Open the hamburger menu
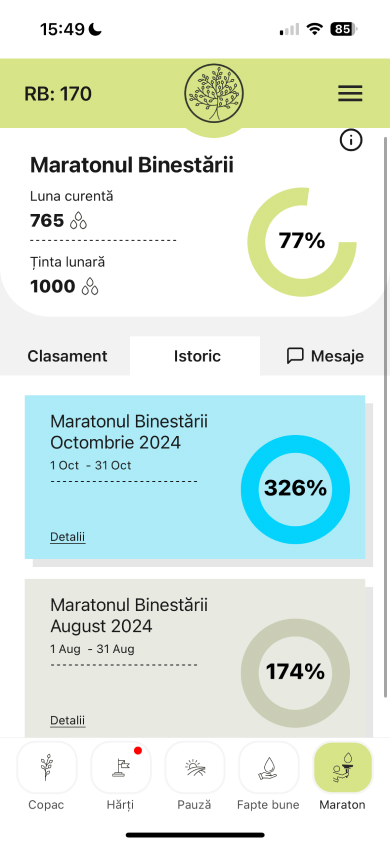 coord(350,94)
